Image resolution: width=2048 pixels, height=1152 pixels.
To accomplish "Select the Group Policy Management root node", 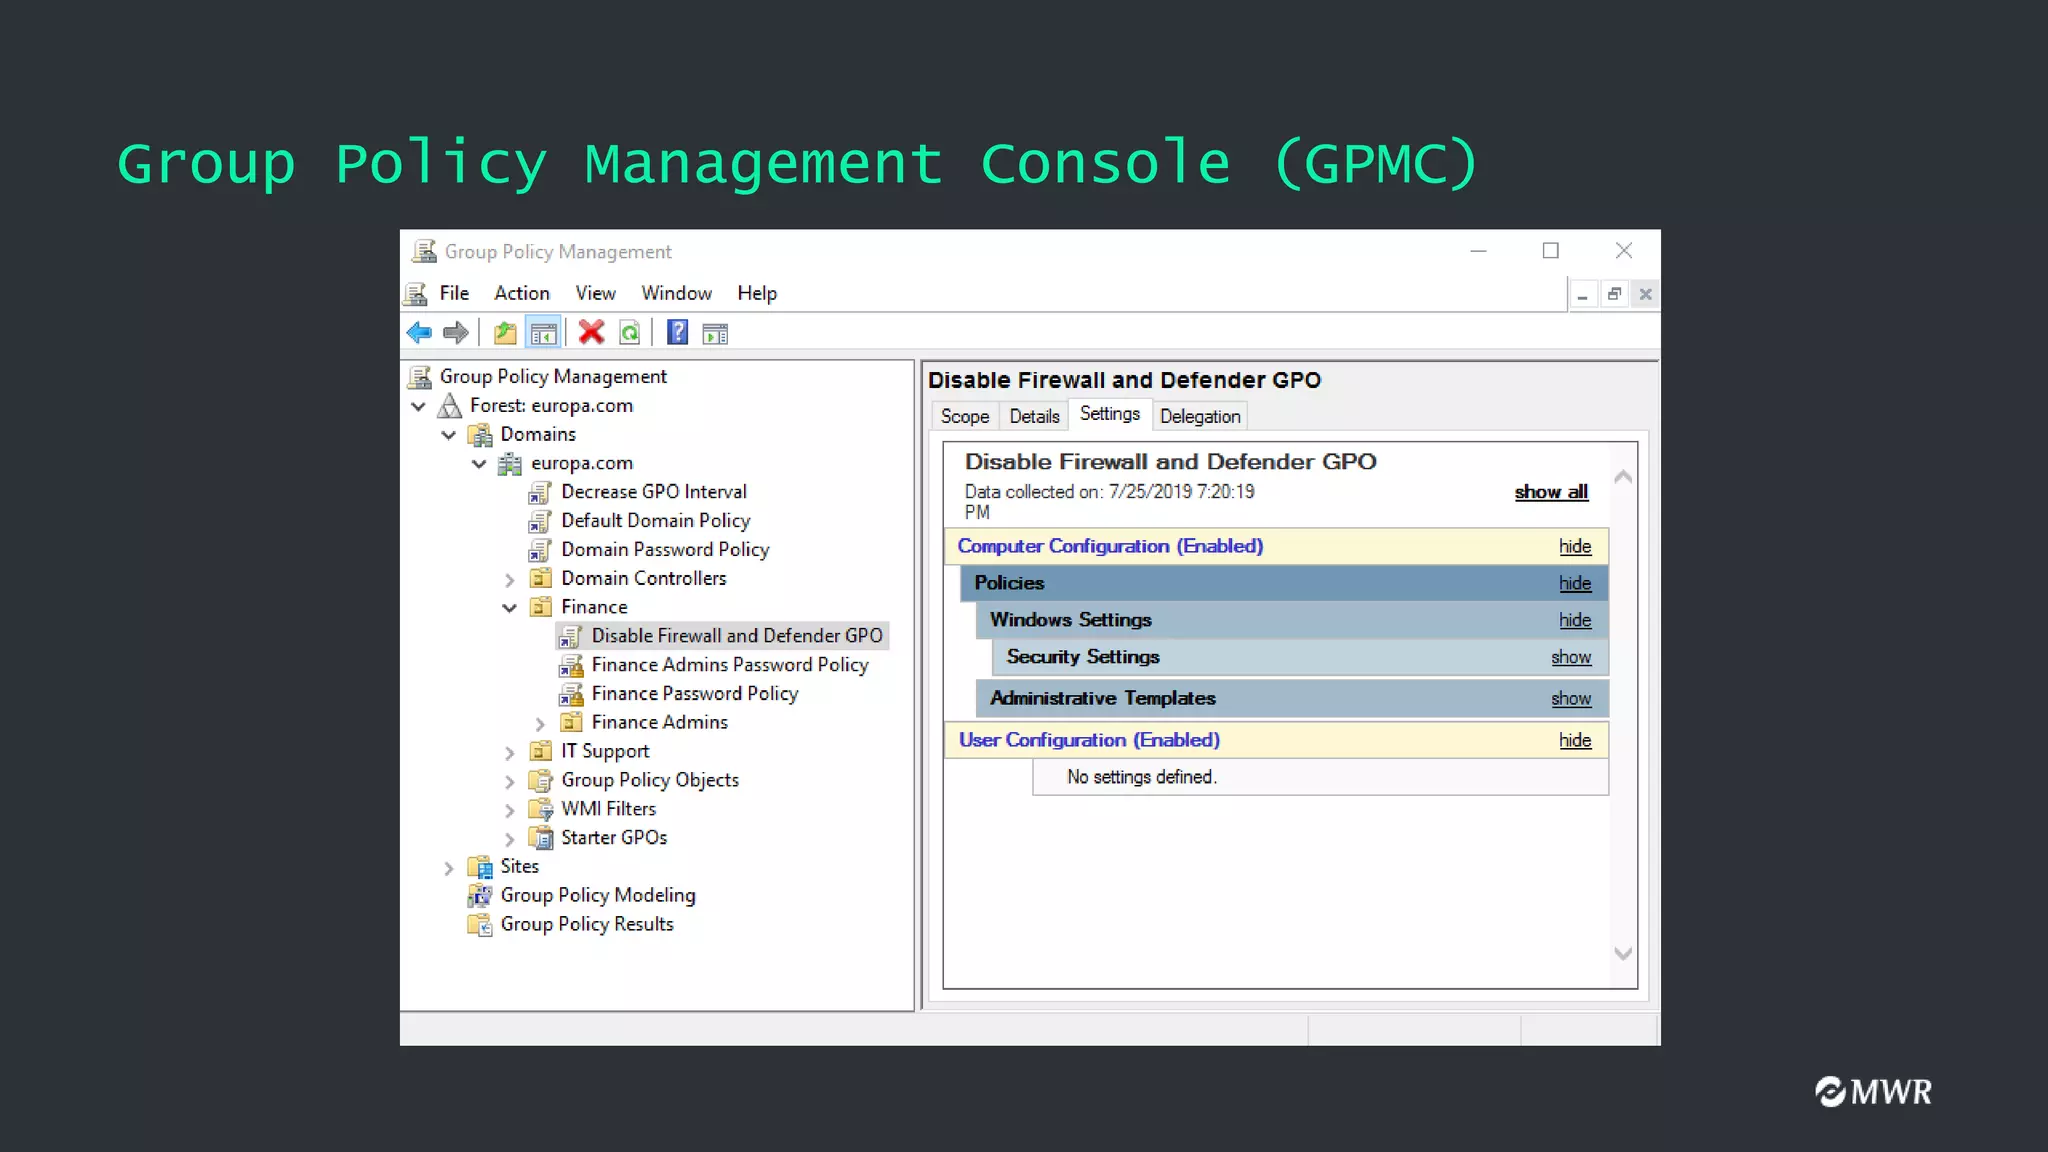I will pos(553,377).
